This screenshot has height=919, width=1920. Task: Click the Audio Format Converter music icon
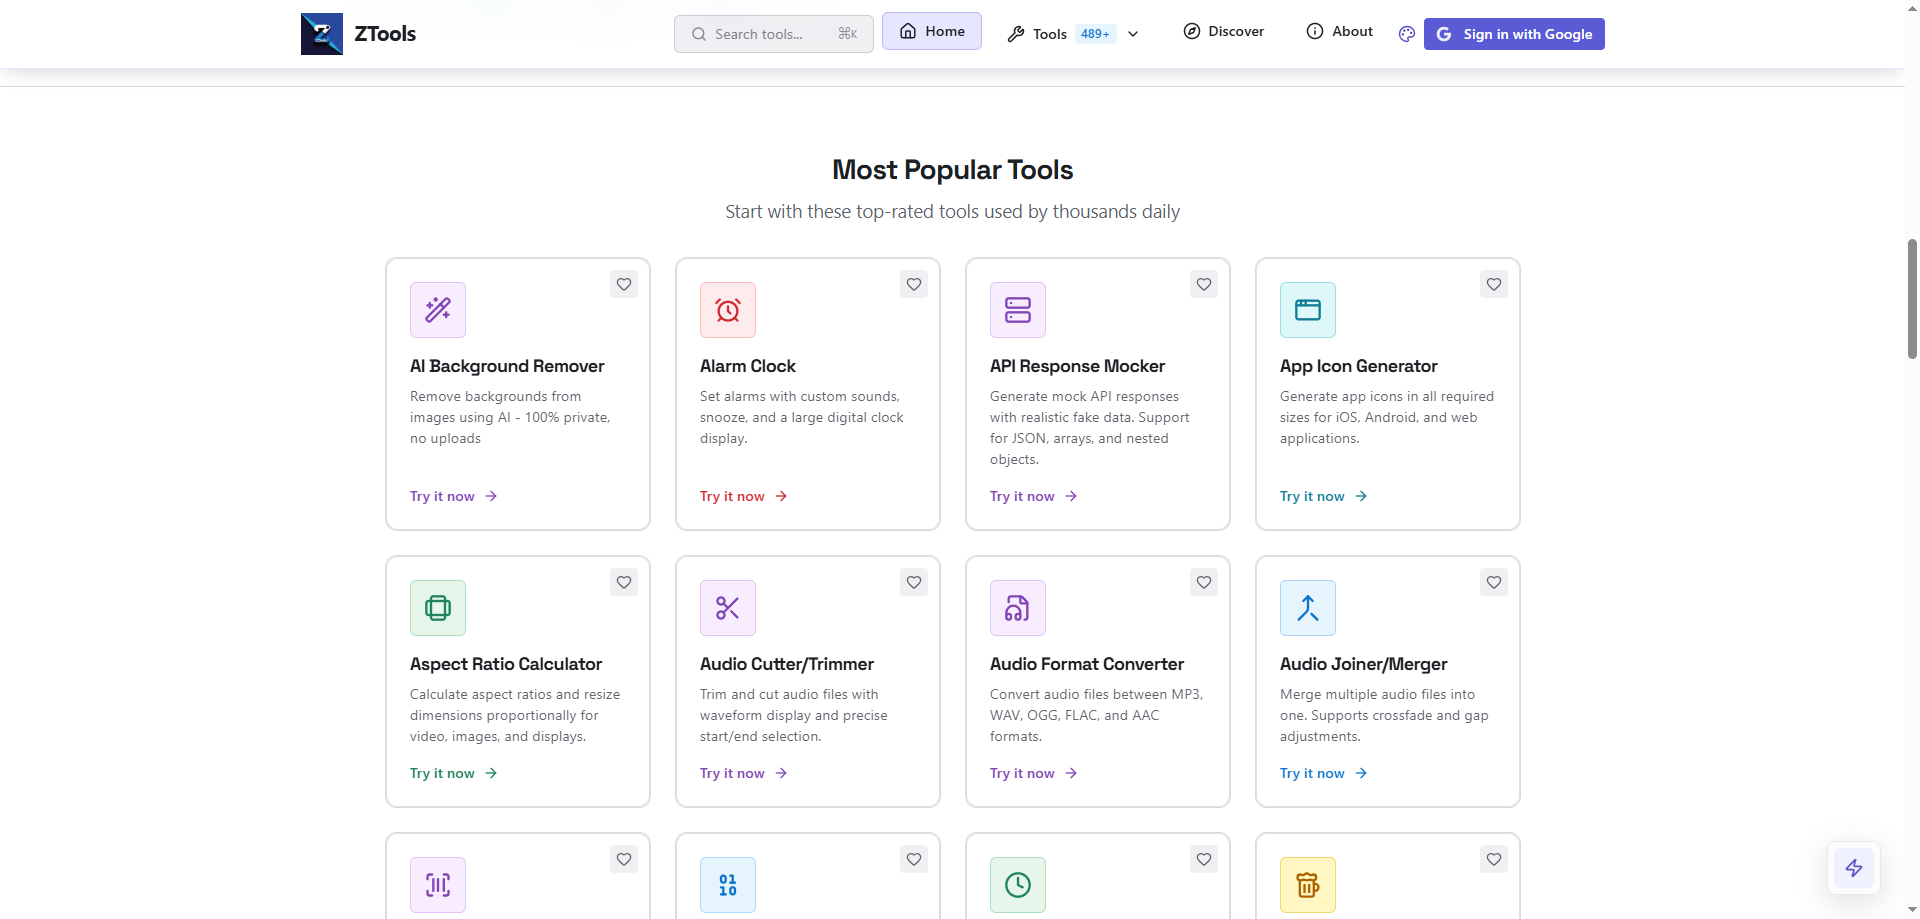click(x=1017, y=607)
